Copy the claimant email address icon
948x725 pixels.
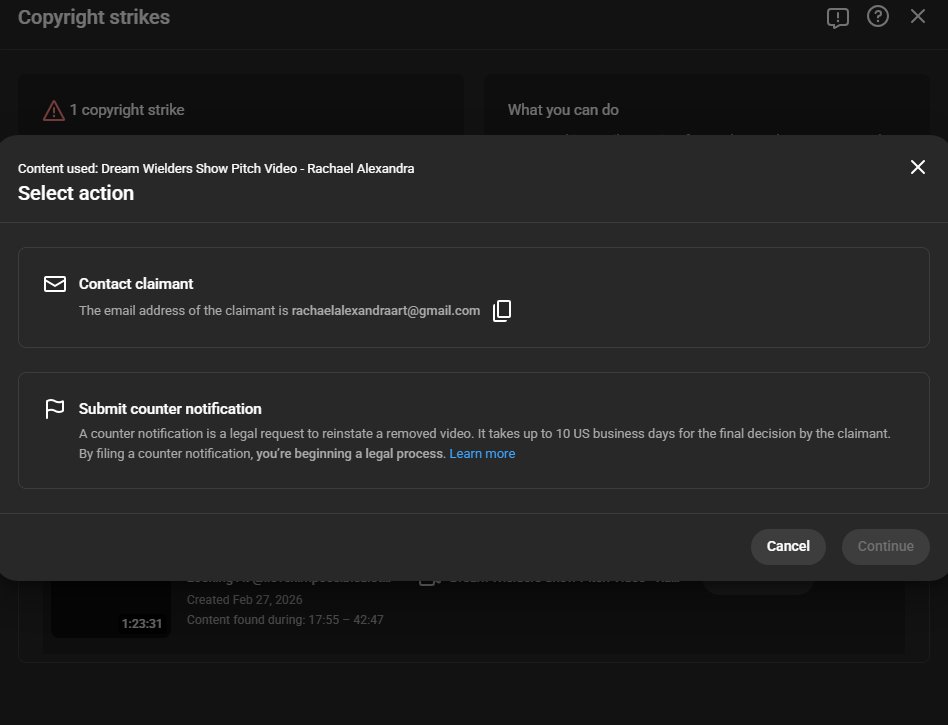coord(502,311)
